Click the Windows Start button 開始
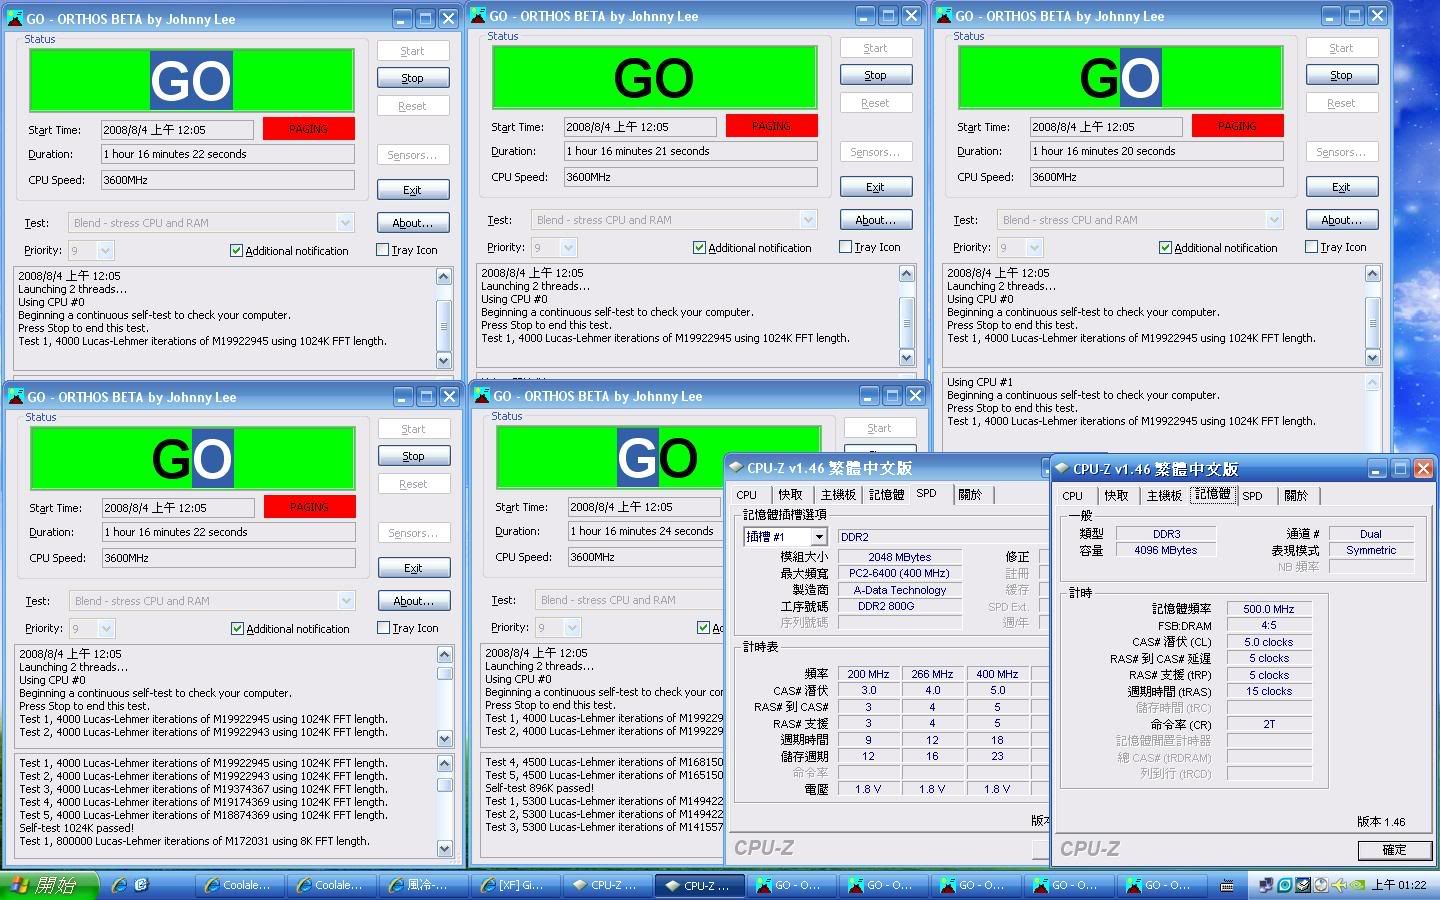The width and height of the screenshot is (1440, 900). point(48,885)
